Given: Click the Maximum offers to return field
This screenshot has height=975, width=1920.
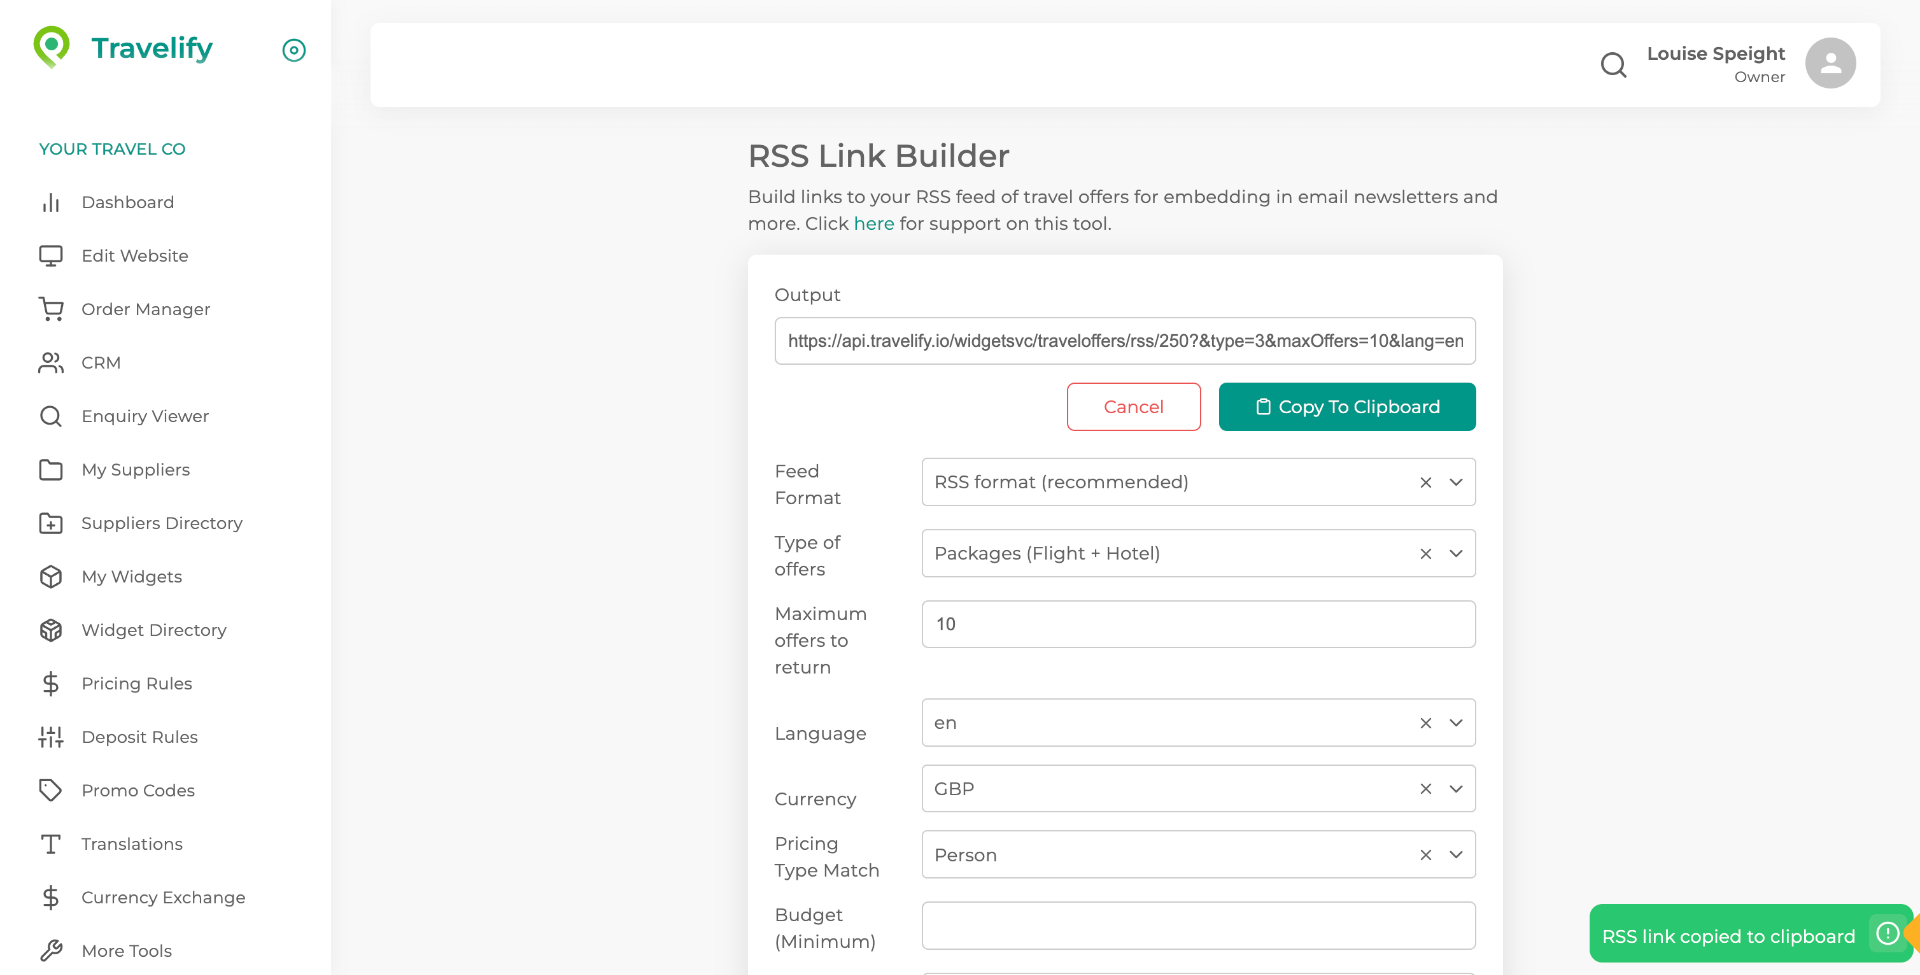Looking at the screenshot, I should (1198, 623).
